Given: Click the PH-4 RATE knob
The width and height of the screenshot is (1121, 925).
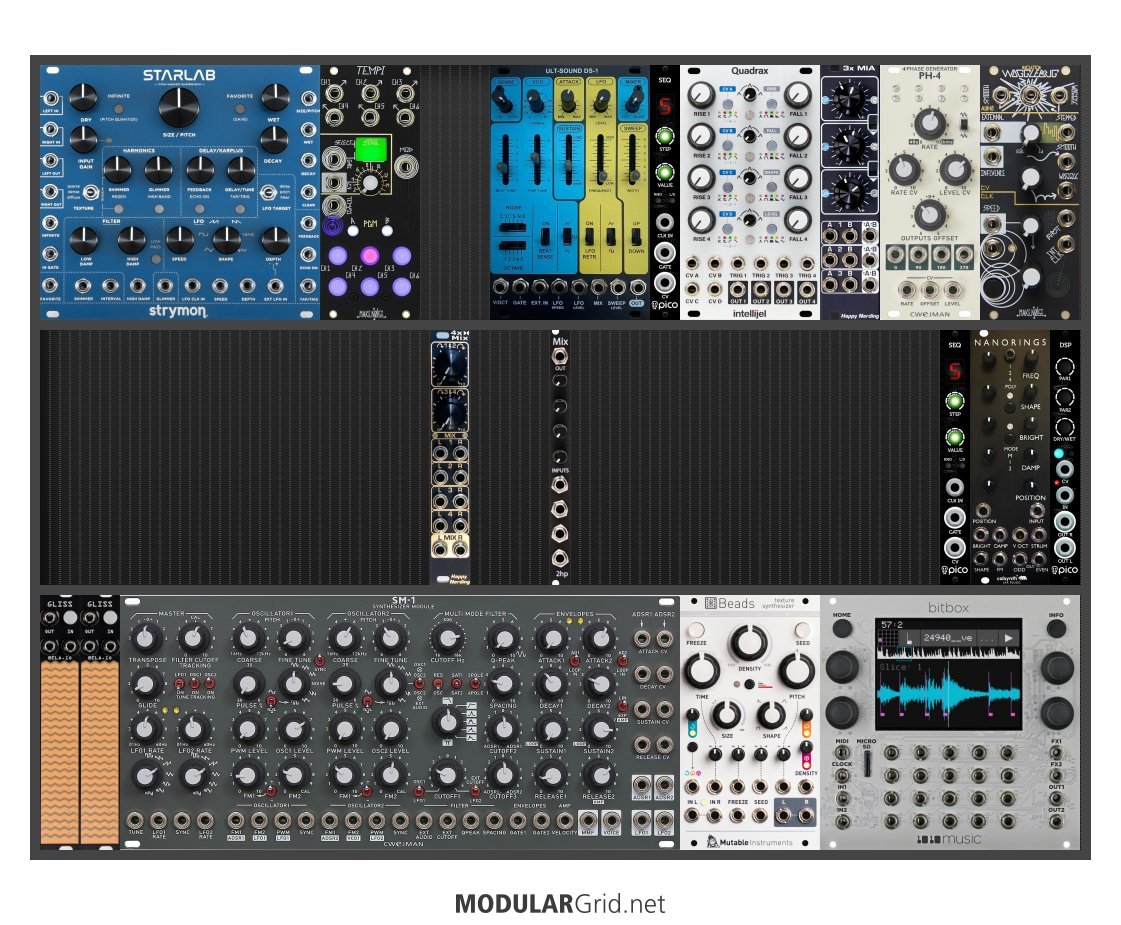Looking at the screenshot, I should pyautogui.click(x=929, y=122).
